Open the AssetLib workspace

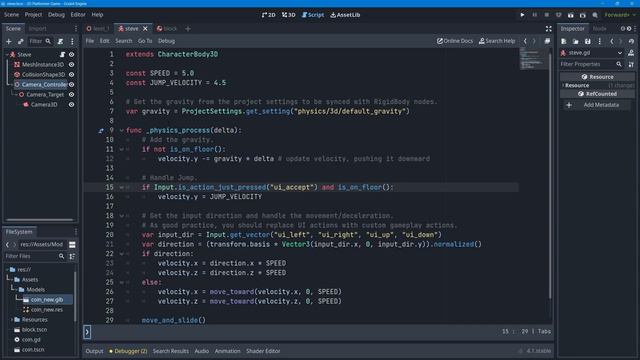[345, 15]
